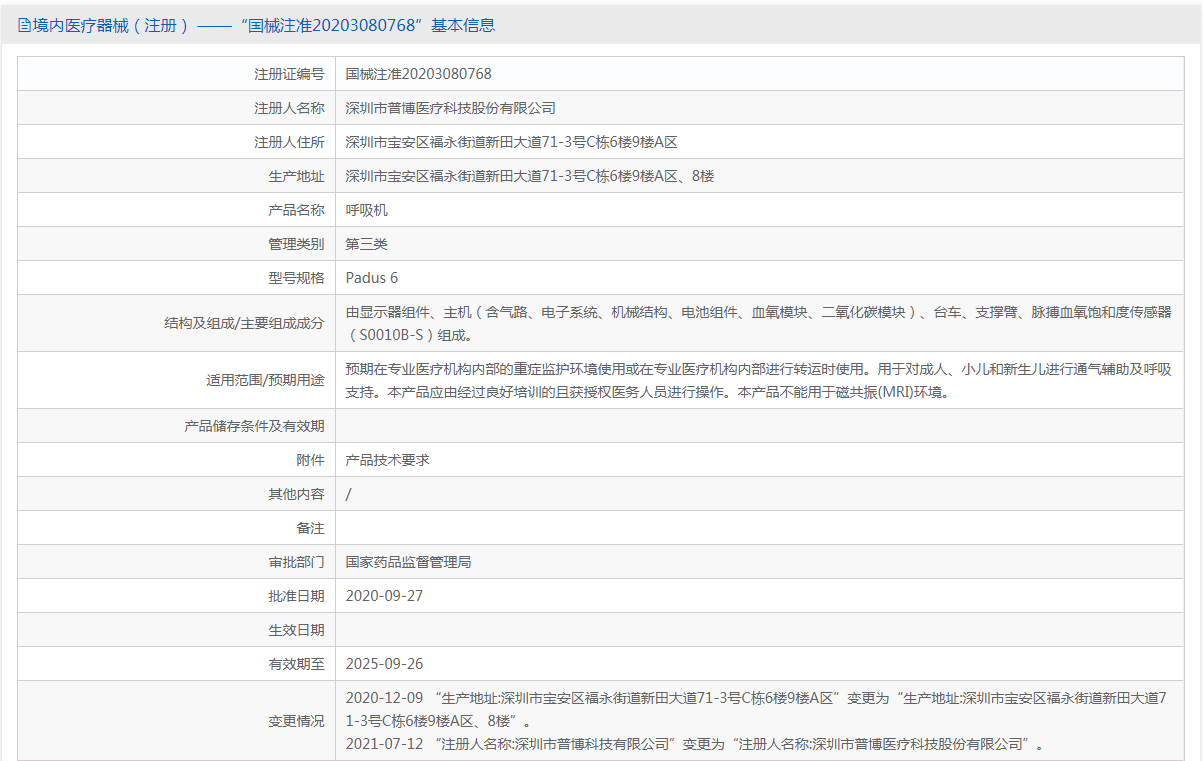The image size is (1203, 761).
Task: Click the approval date 2020-09-27
Action: click(x=384, y=596)
